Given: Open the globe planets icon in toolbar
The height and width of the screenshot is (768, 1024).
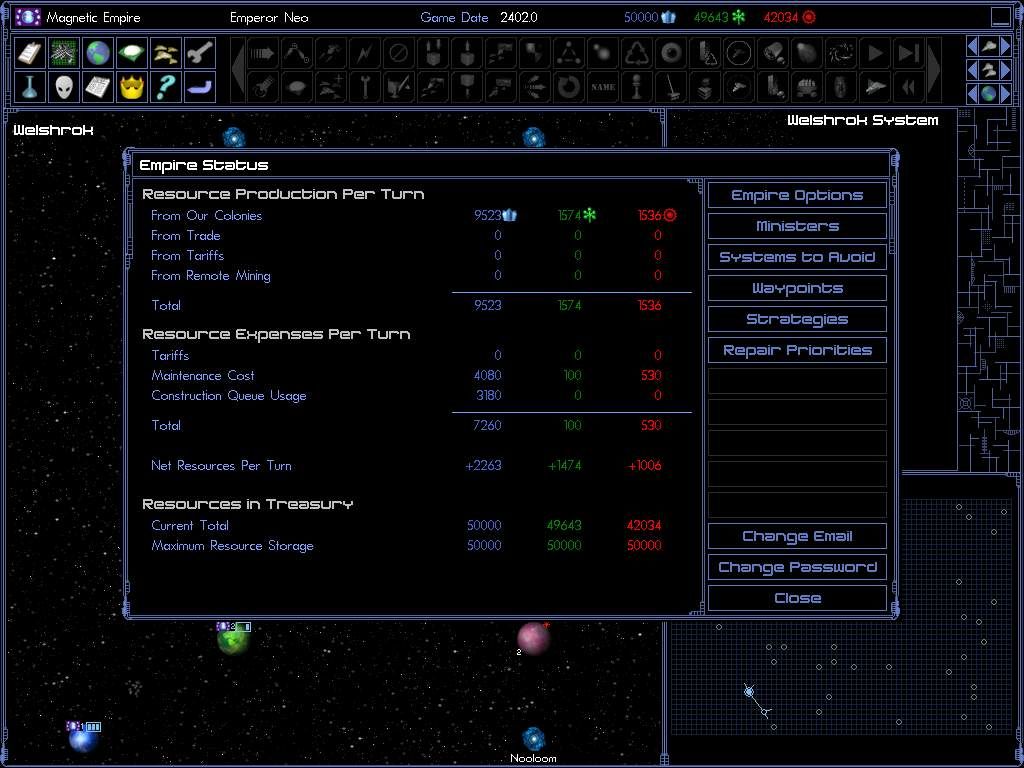Looking at the screenshot, I should point(98,53).
